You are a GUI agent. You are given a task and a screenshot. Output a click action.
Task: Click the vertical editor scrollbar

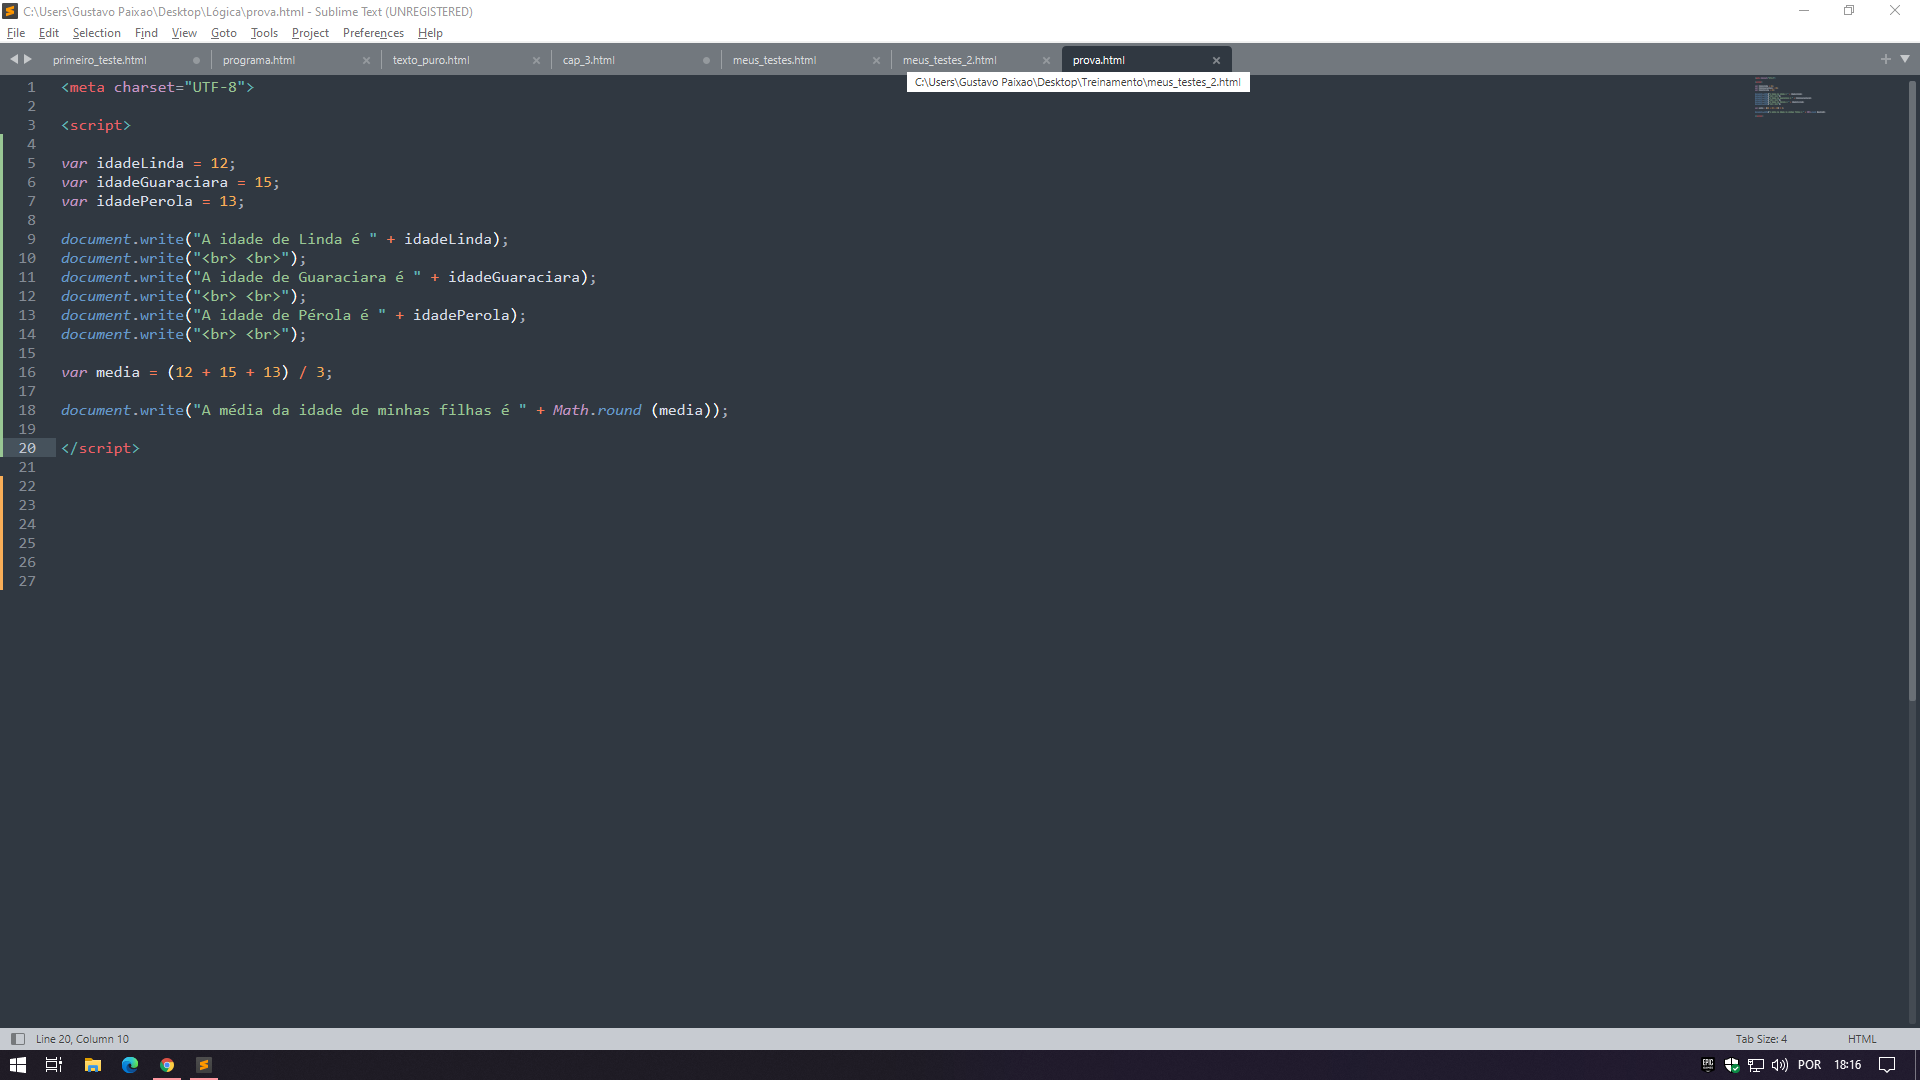click(x=1912, y=390)
